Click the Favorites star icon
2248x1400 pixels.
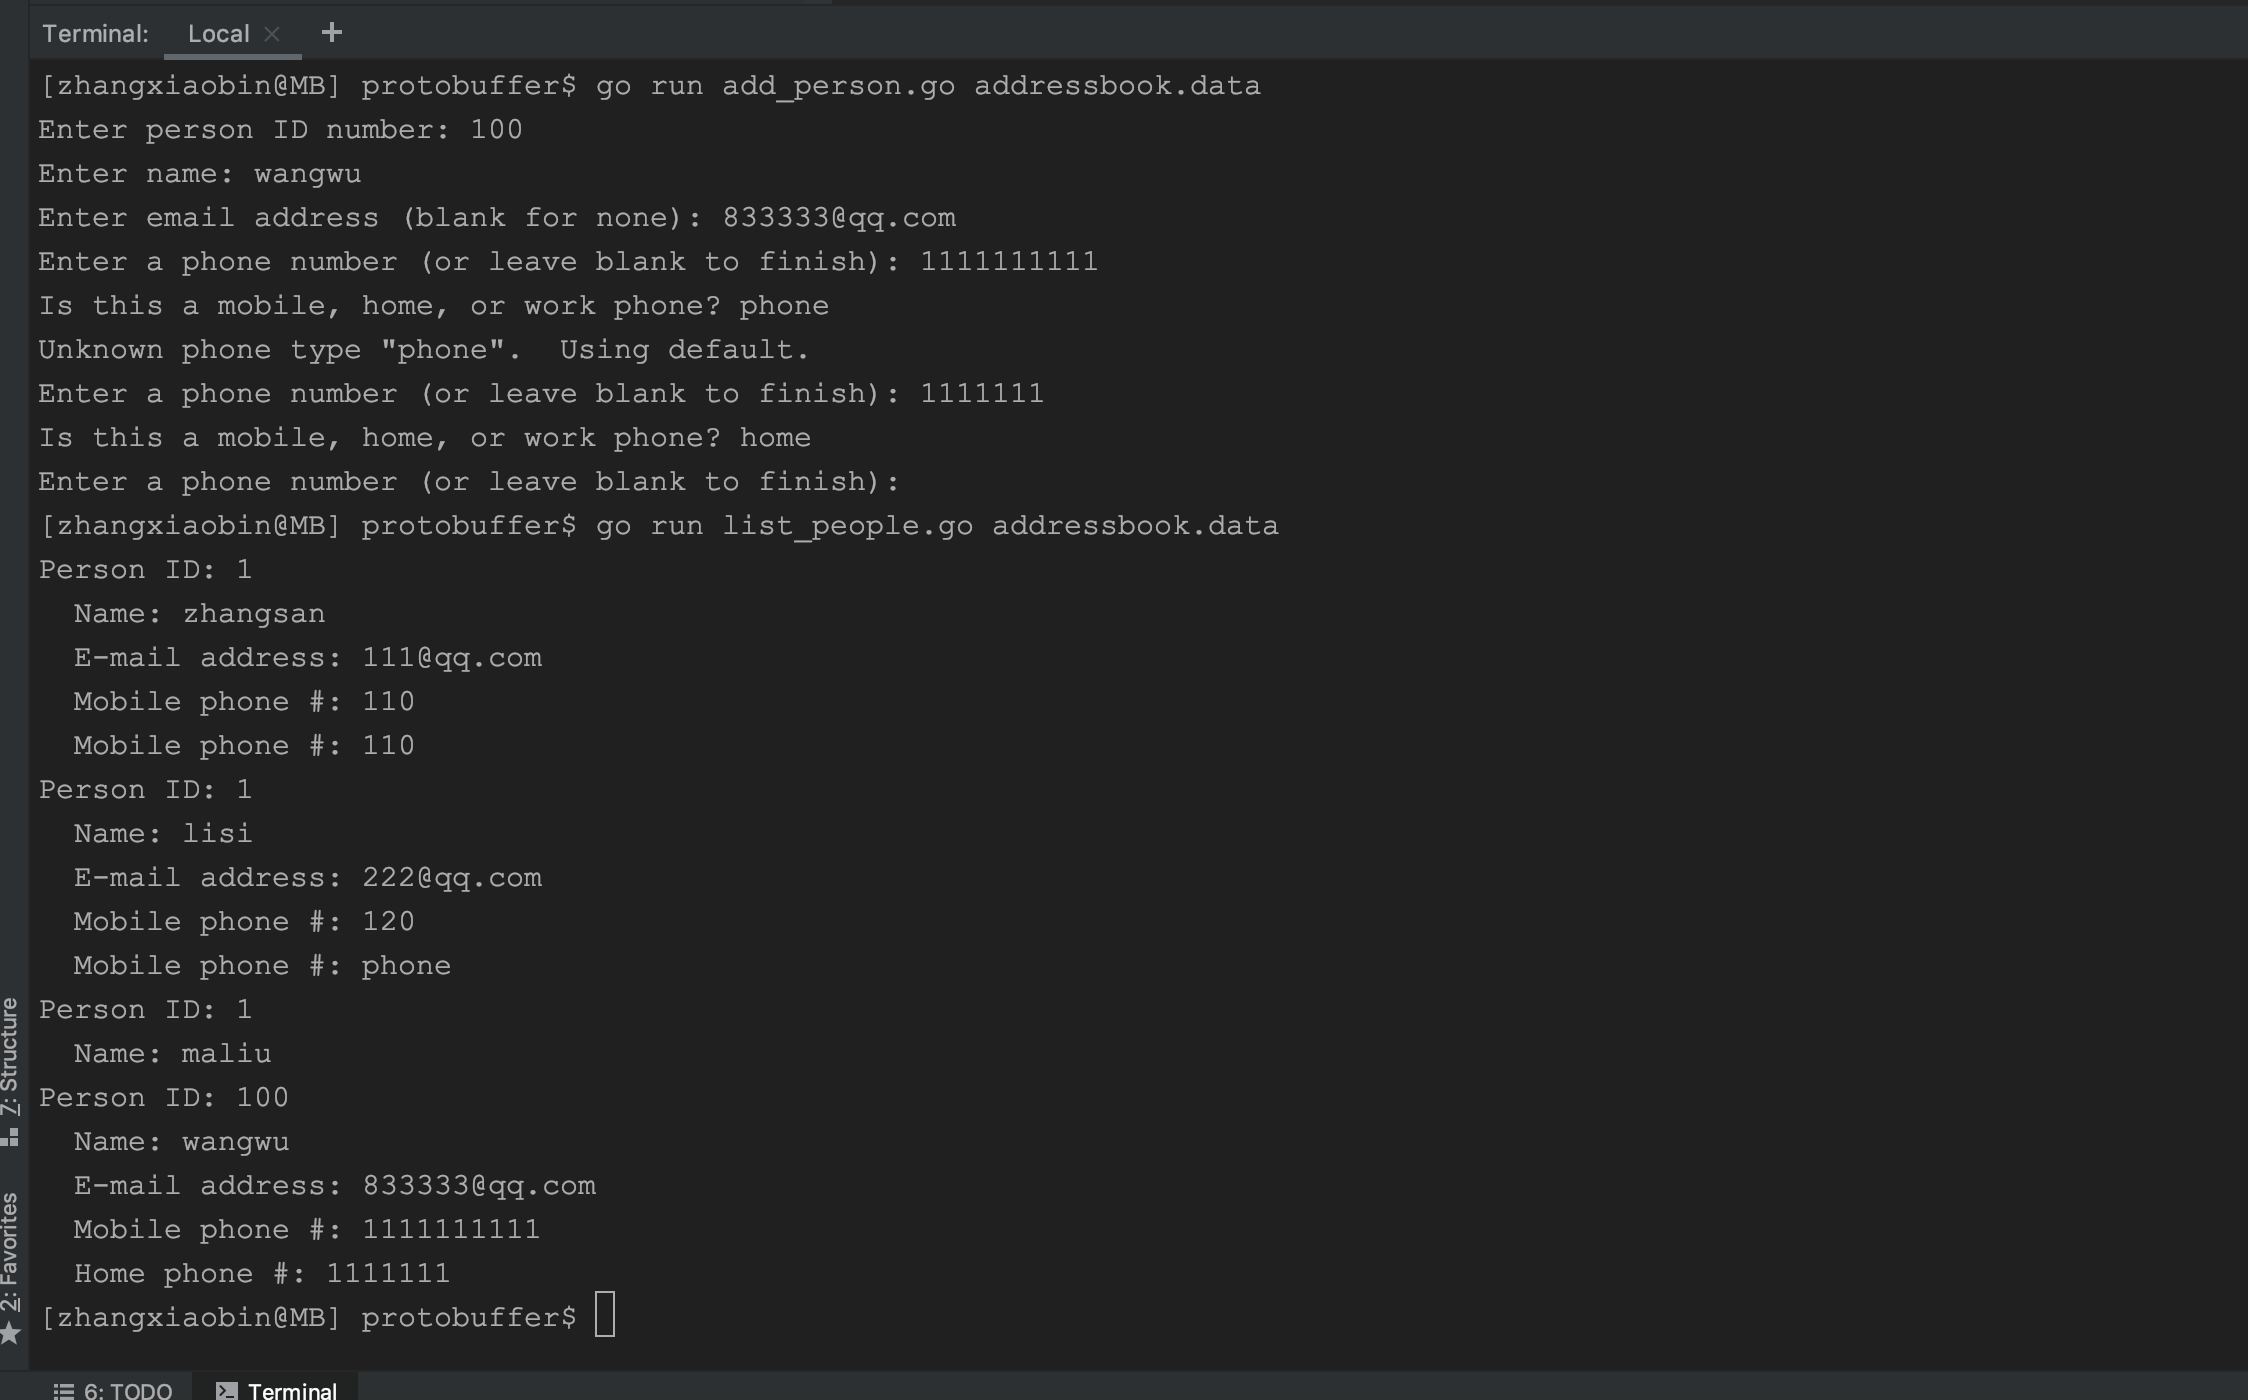10,1333
